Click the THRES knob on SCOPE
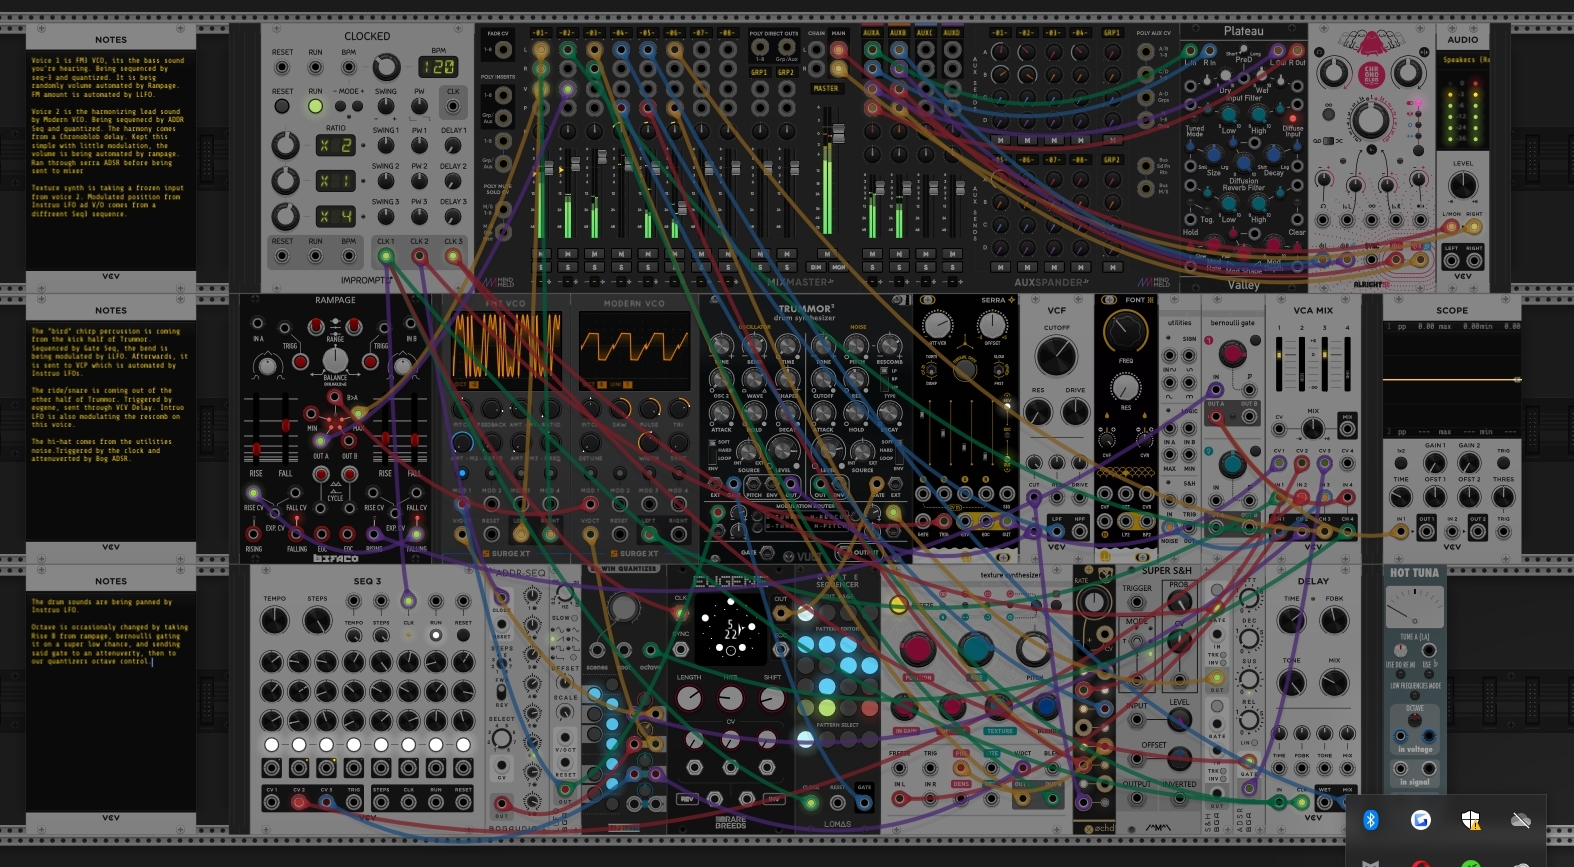1574x867 pixels. [1503, 496]
